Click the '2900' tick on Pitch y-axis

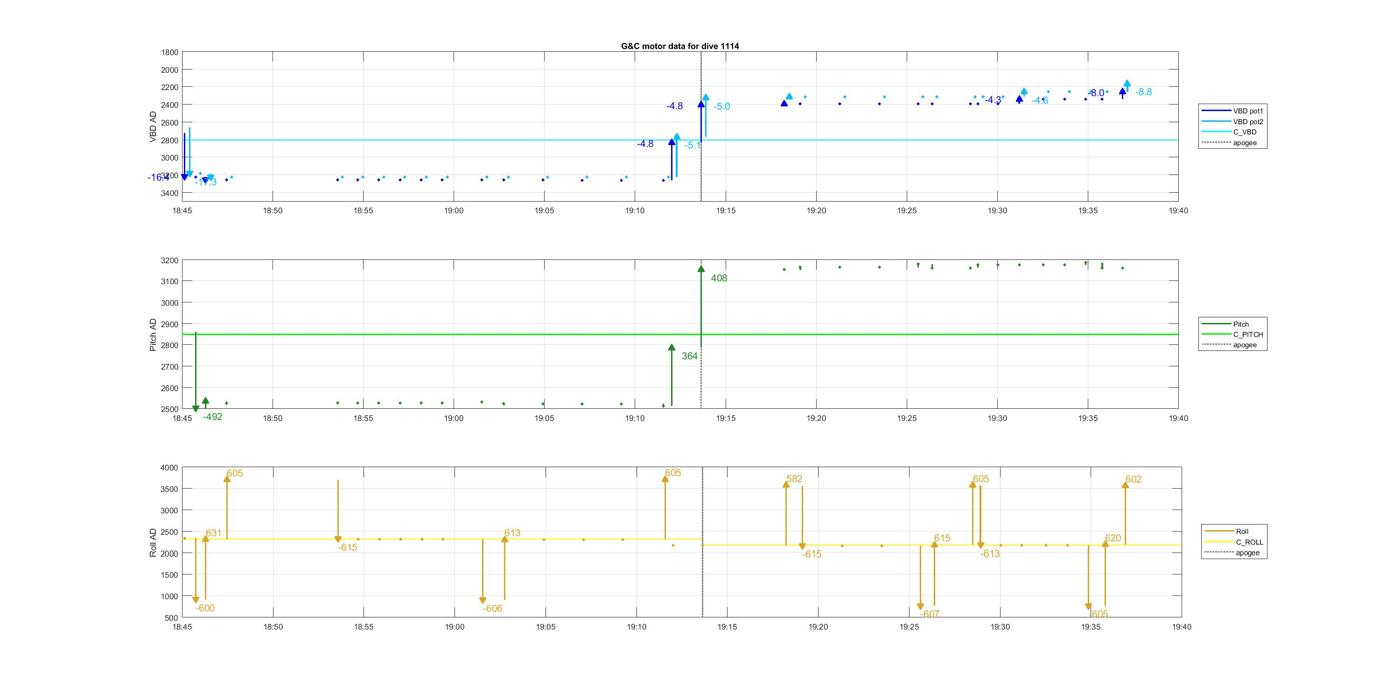click(170, 324)
